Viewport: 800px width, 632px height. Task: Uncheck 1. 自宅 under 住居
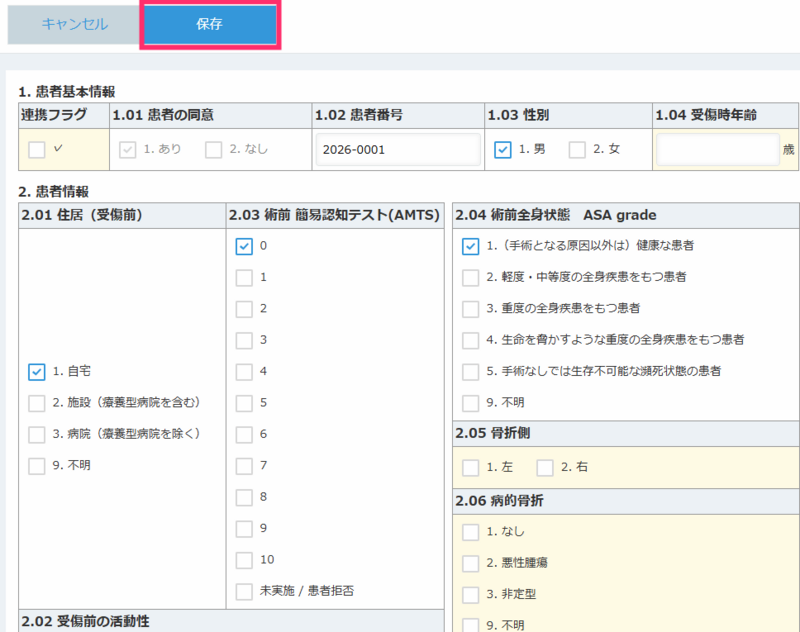pyautogui.click(x=37, y=372)
